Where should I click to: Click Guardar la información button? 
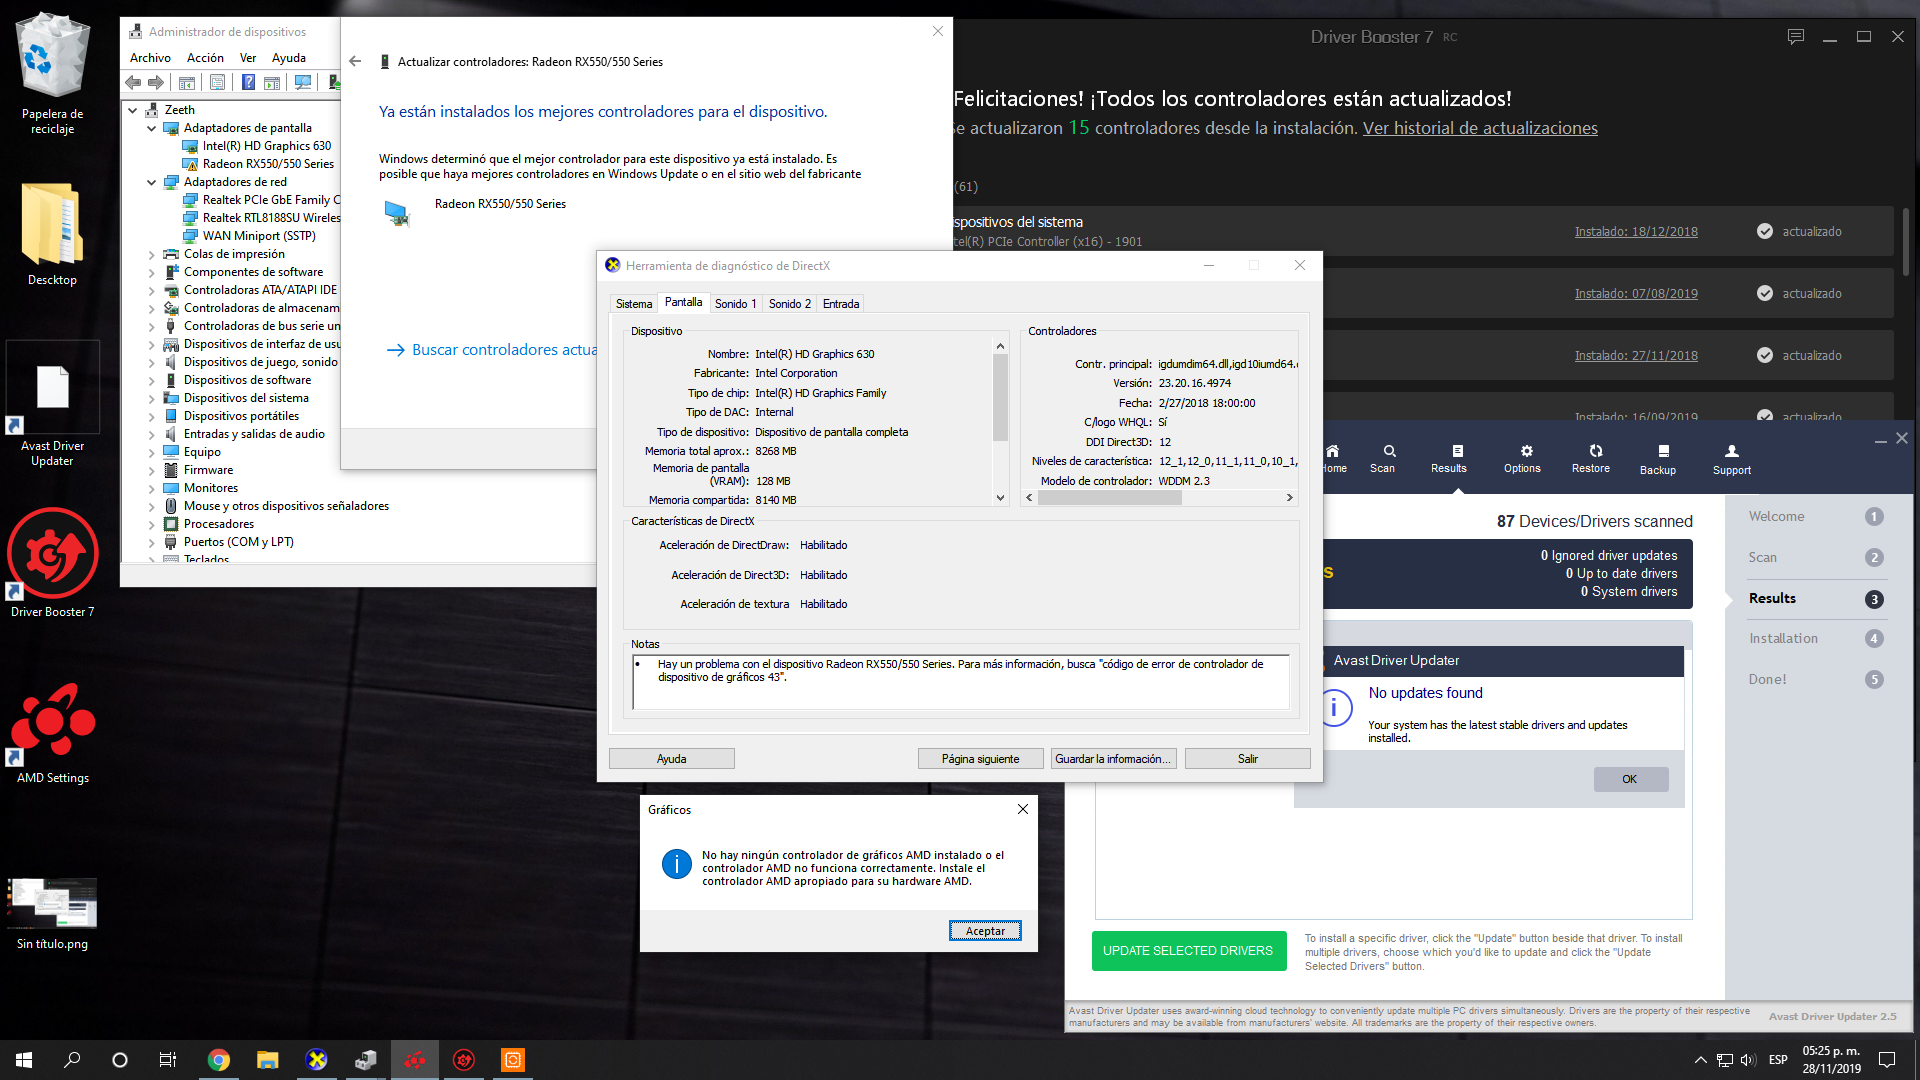click(x=1112, y=759)
